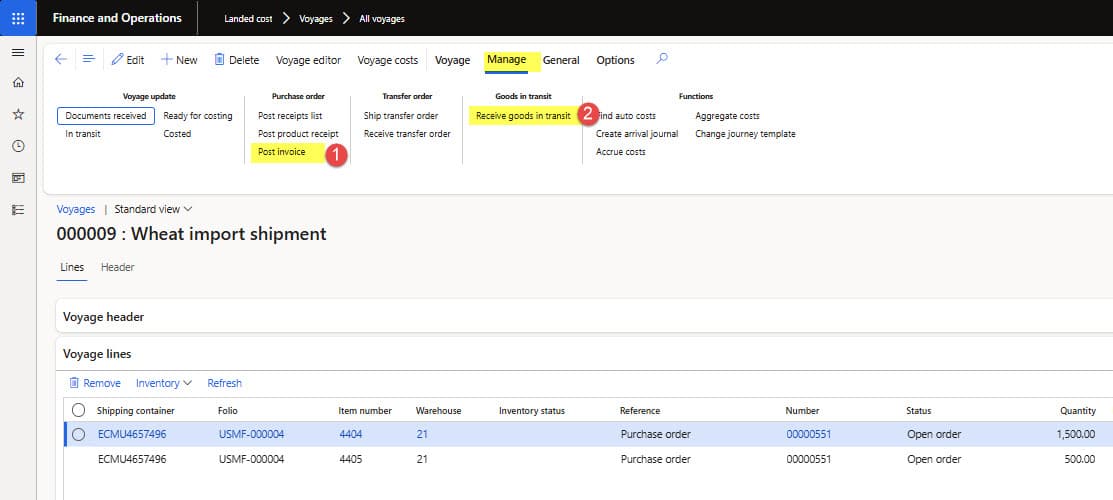Click the back arrow in action pane
Viewport: 1113px width, 500px height.
pos(61,60)
